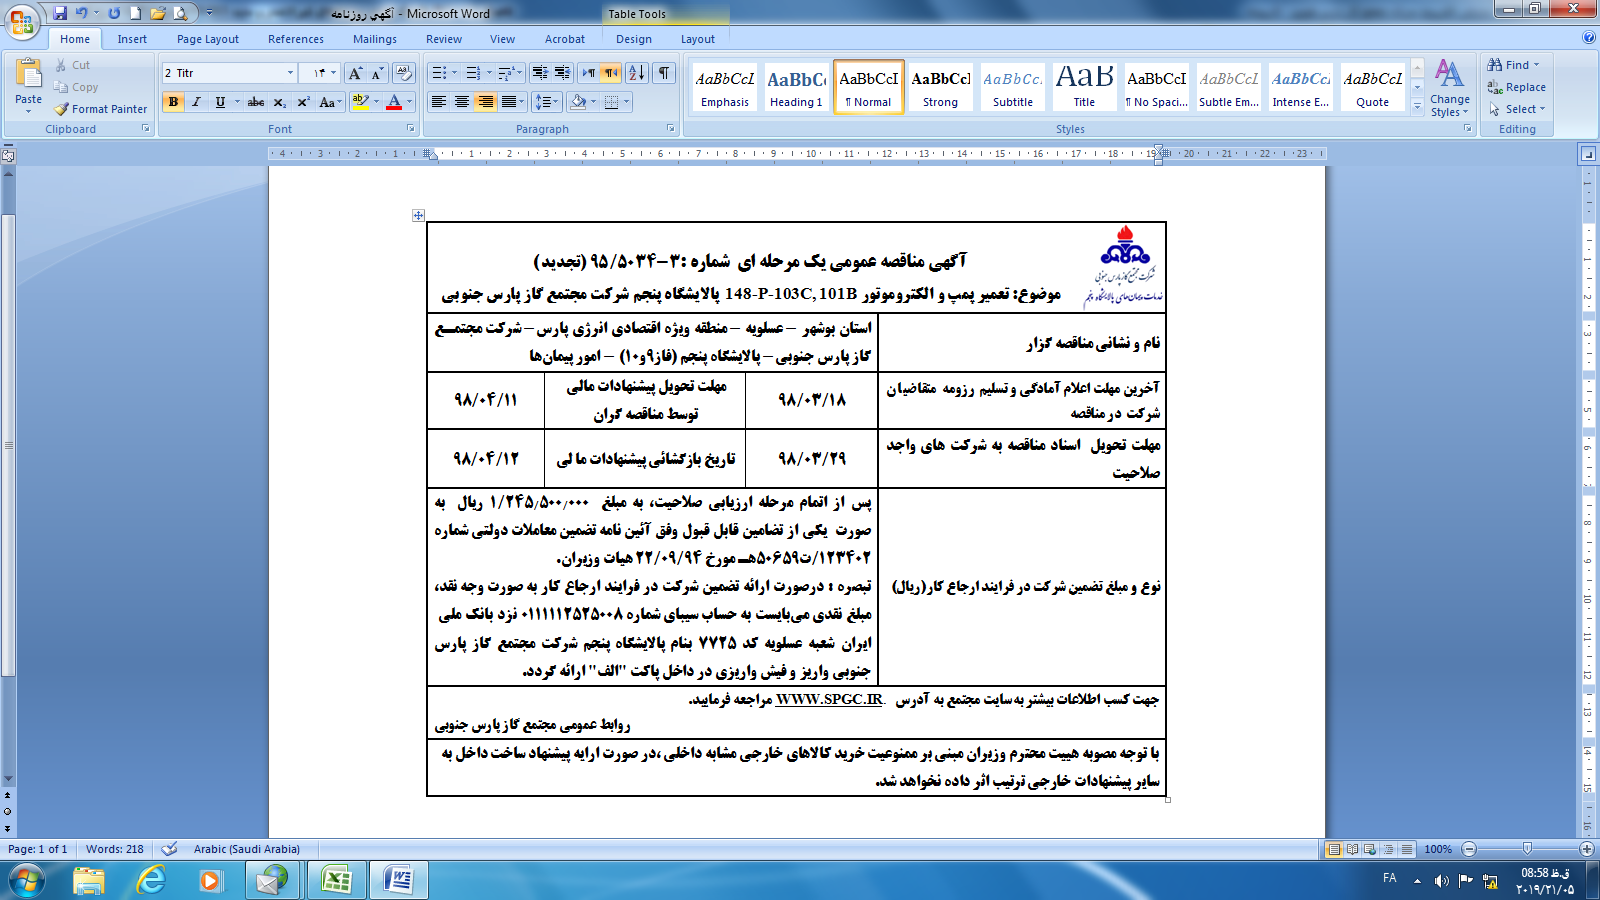The image size is (1600, 900).
Task: Clear formatting from selected text
Action: pos(404,73)
